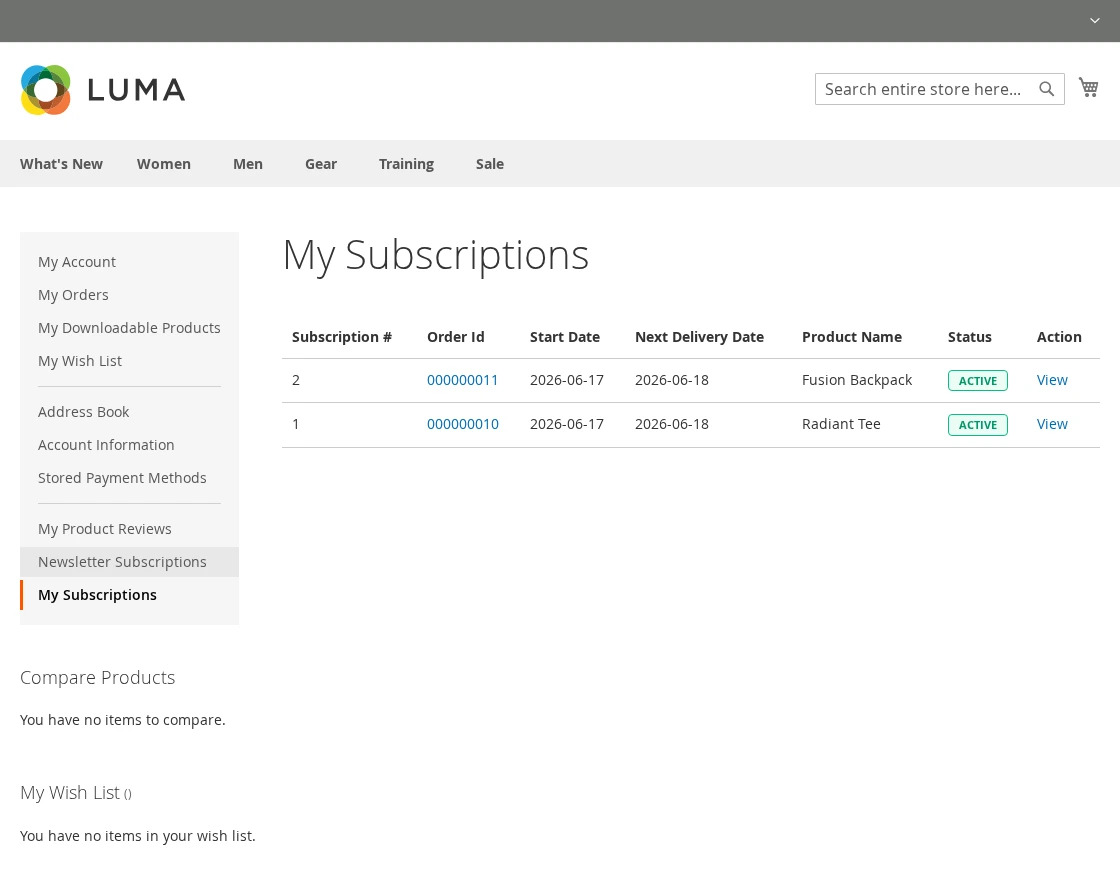The image size is (1120, 880).
Task: Open the Women menu
Action: (x=164, y=164)
